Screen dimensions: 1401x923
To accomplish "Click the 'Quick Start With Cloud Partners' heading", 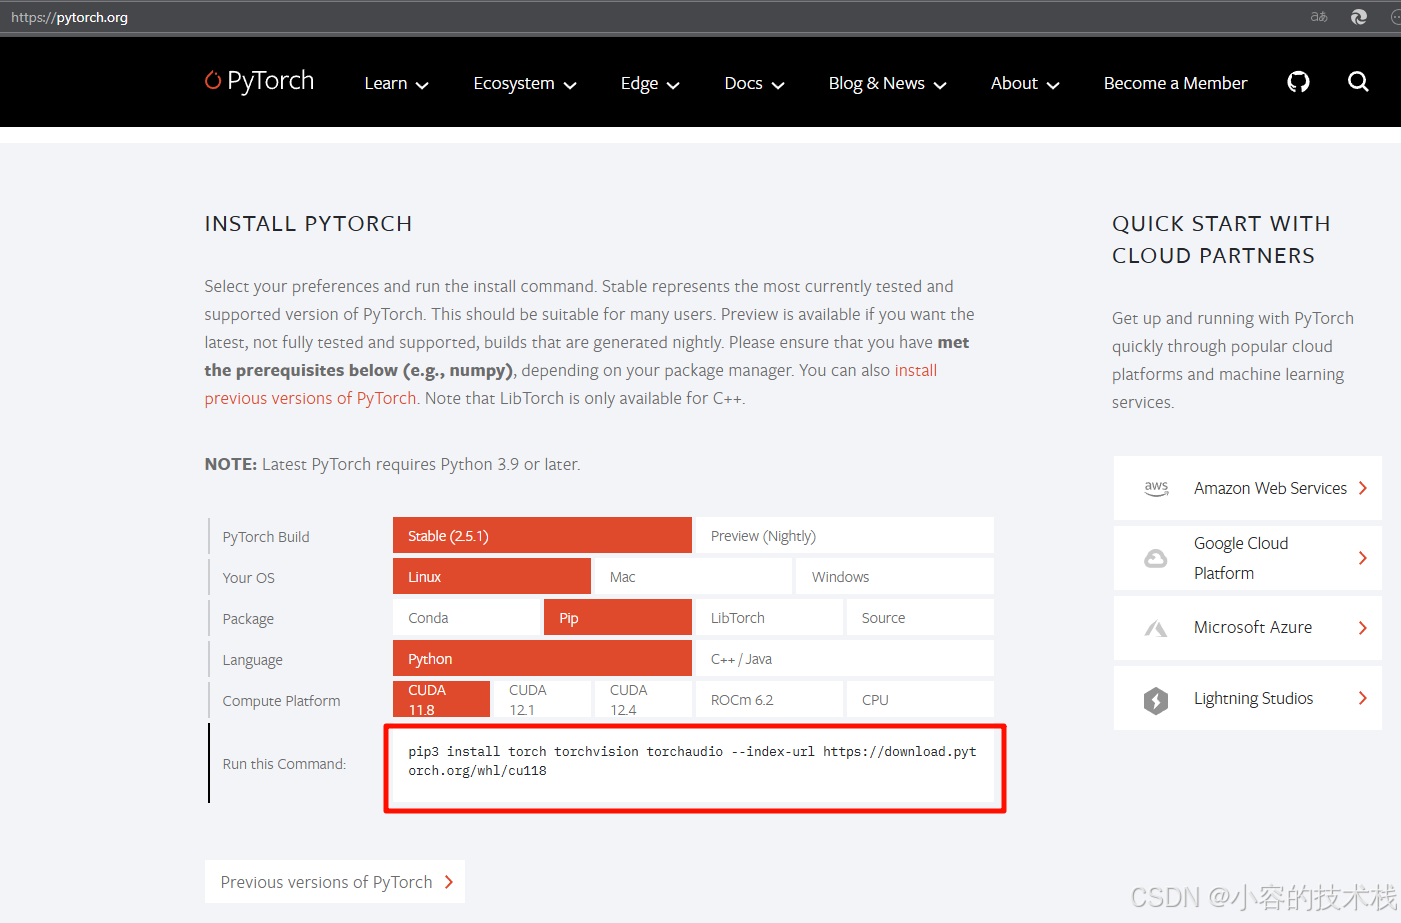I will point(1221,240).
